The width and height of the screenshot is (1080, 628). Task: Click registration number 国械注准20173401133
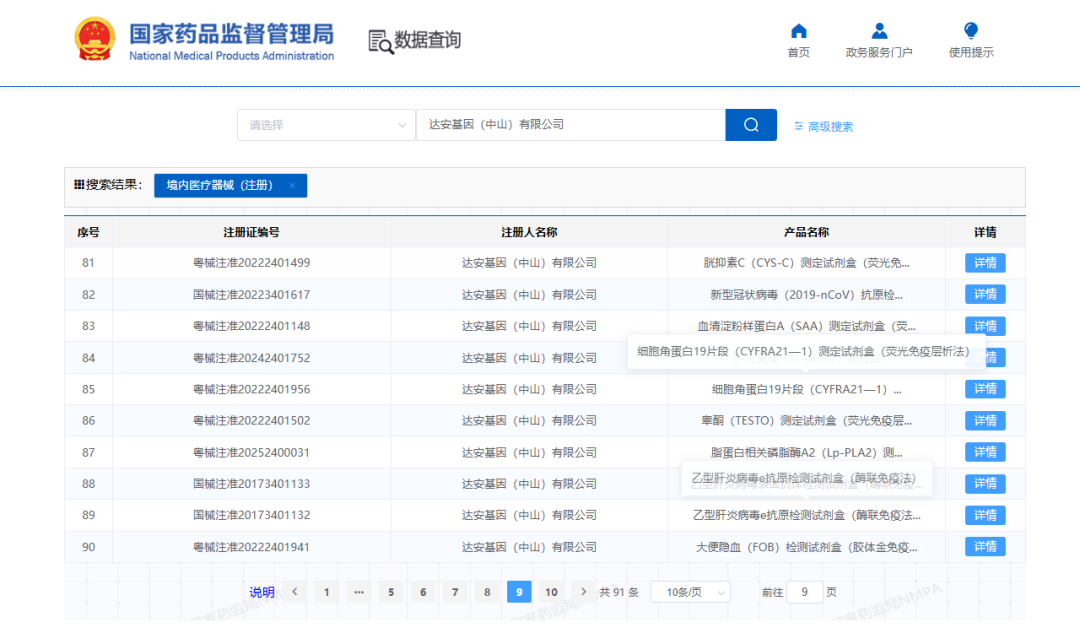pos(251,484)
